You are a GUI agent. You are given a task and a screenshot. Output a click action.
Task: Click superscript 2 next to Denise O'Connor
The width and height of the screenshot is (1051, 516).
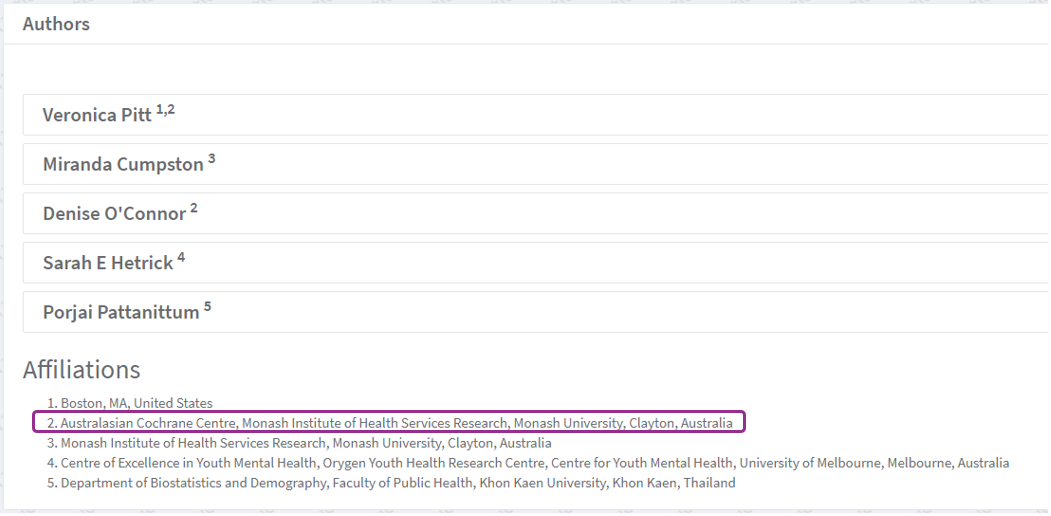pos(194,208)
